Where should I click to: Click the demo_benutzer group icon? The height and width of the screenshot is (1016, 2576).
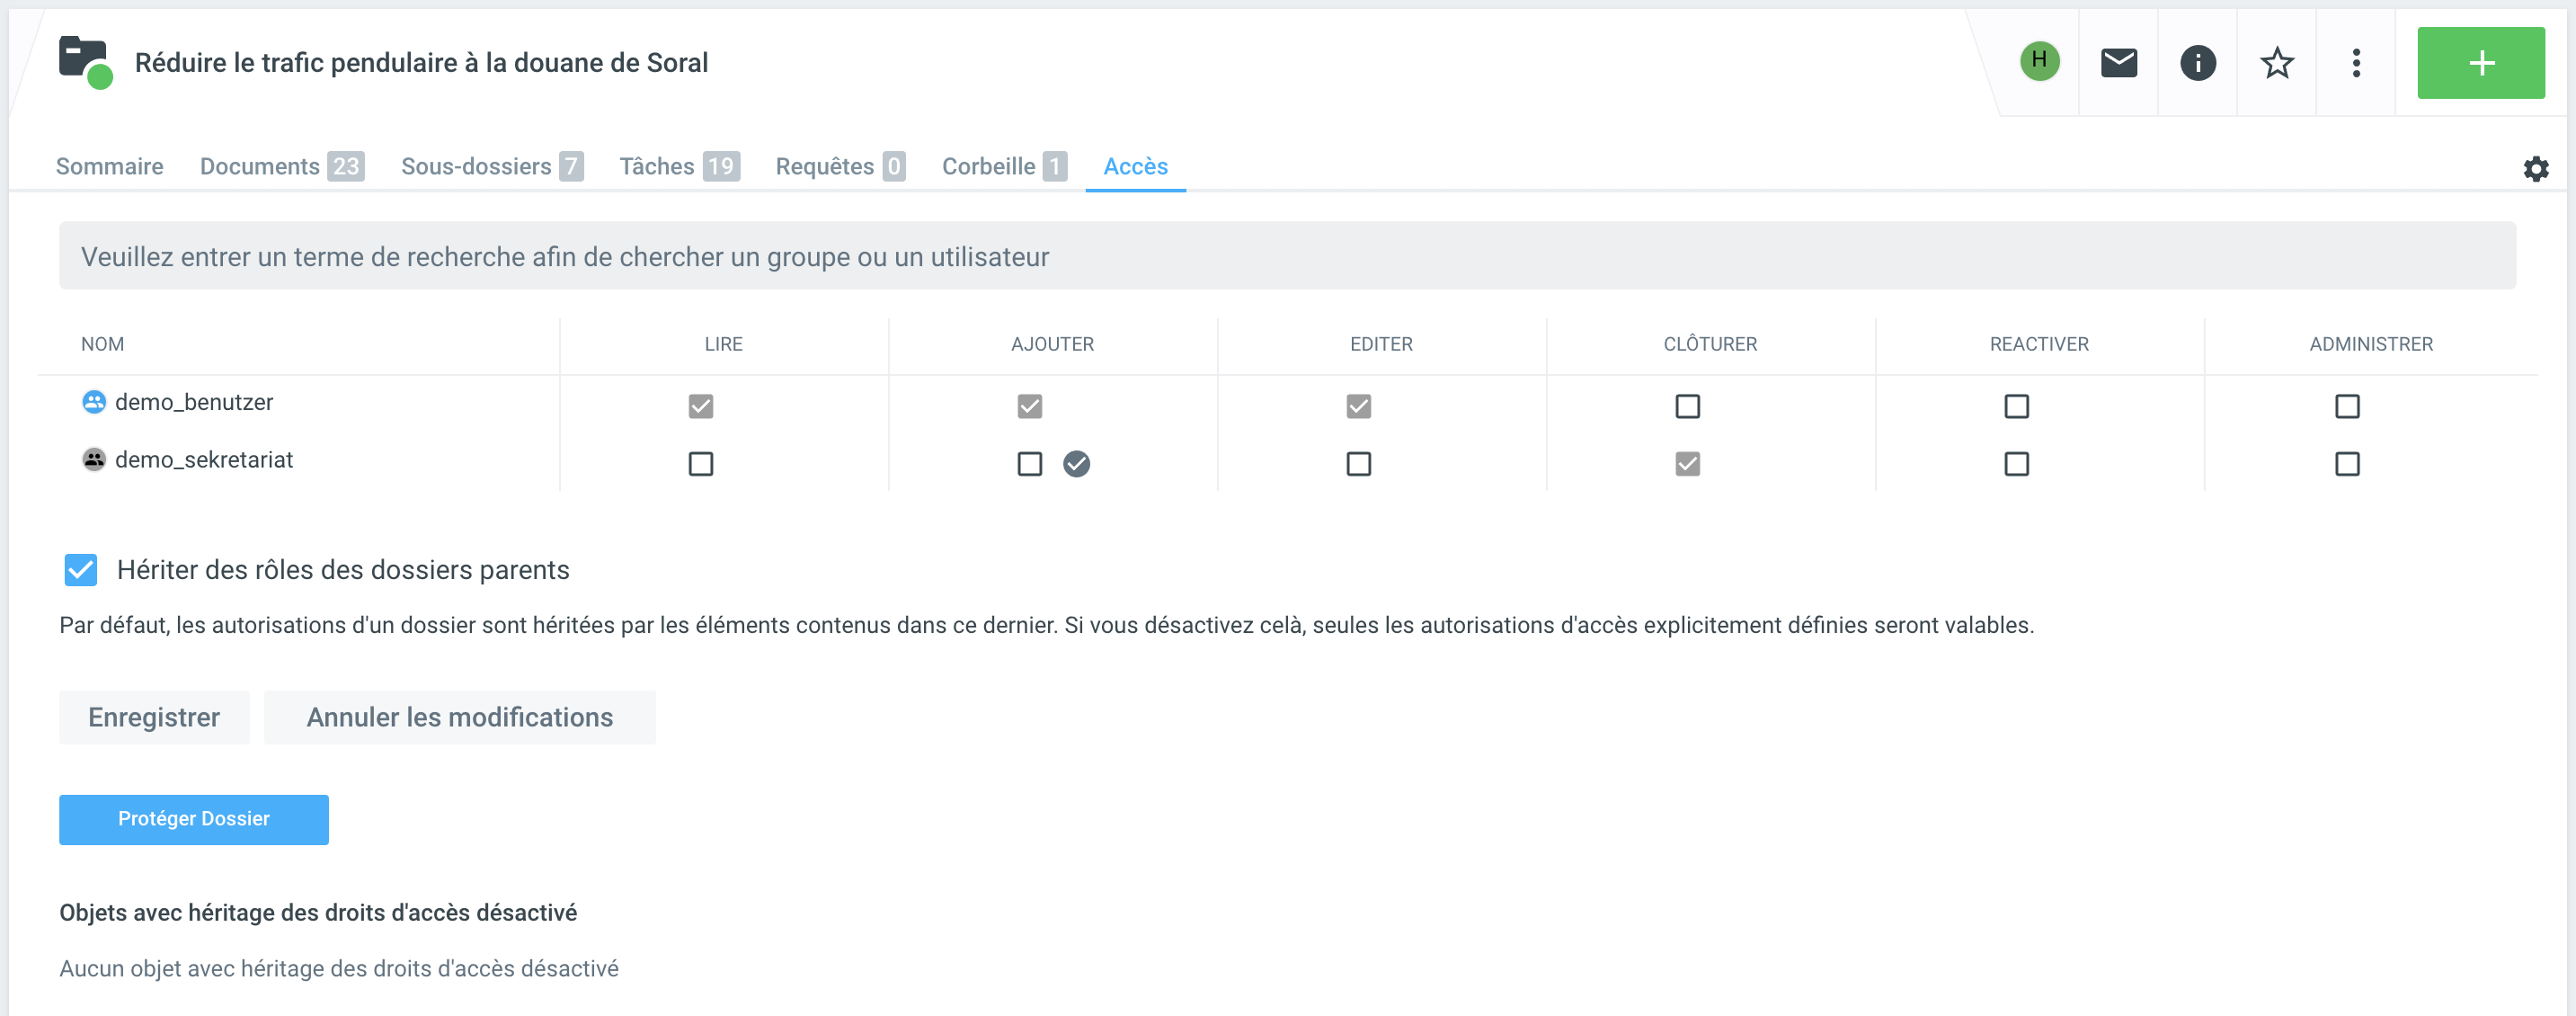(94, 402)
